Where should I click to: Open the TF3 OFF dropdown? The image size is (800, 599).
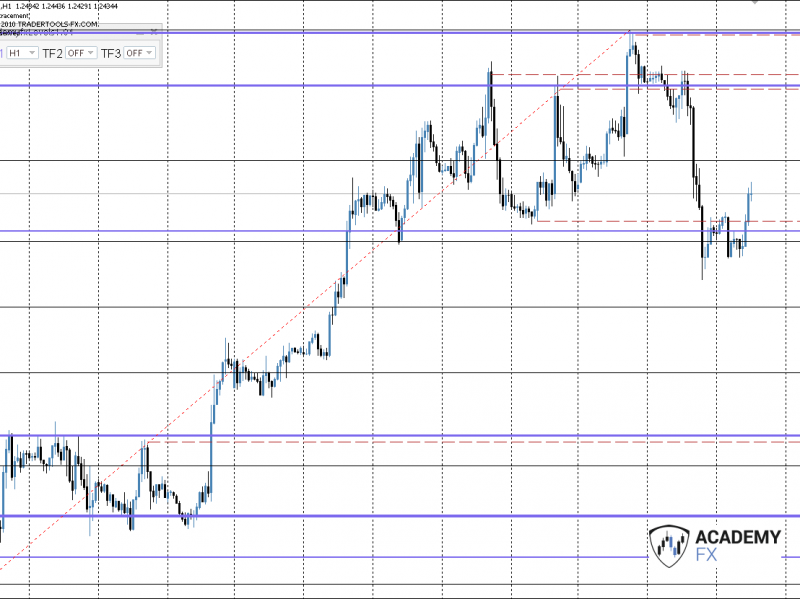click(x=139, y=53)
